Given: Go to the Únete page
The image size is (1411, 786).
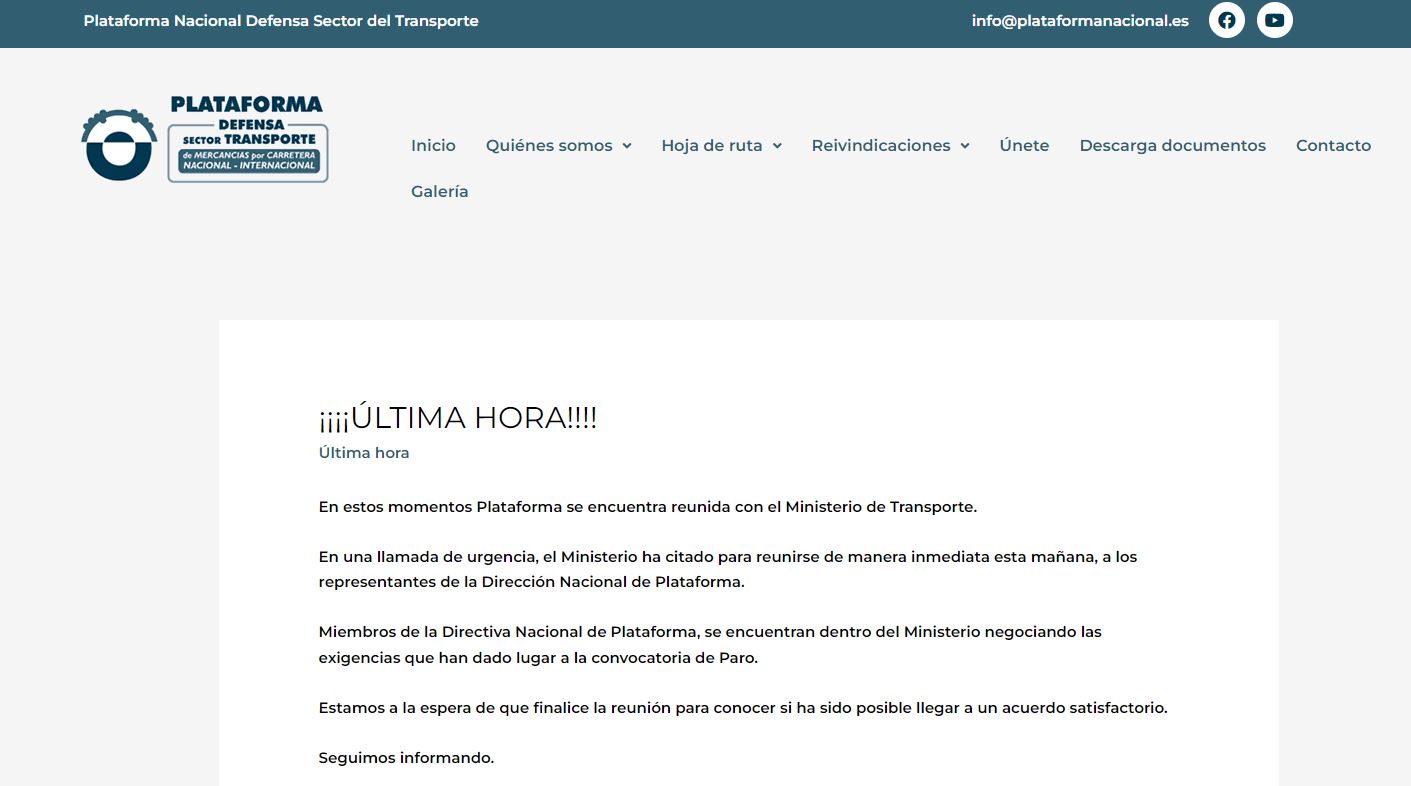Looking at the screenshot, I should point(1024,145).
